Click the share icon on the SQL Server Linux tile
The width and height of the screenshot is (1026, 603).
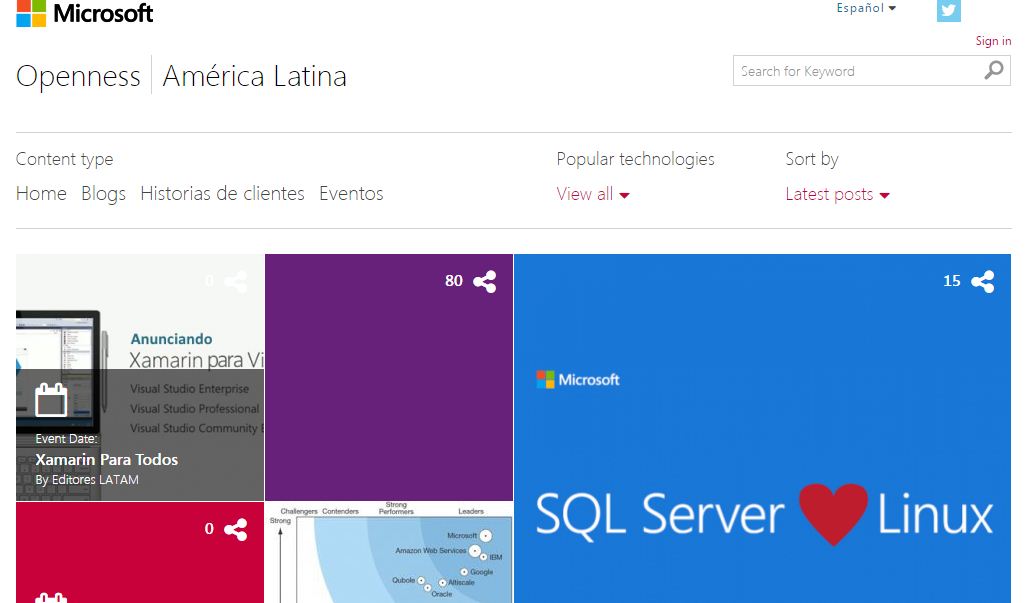pos(983,281)
